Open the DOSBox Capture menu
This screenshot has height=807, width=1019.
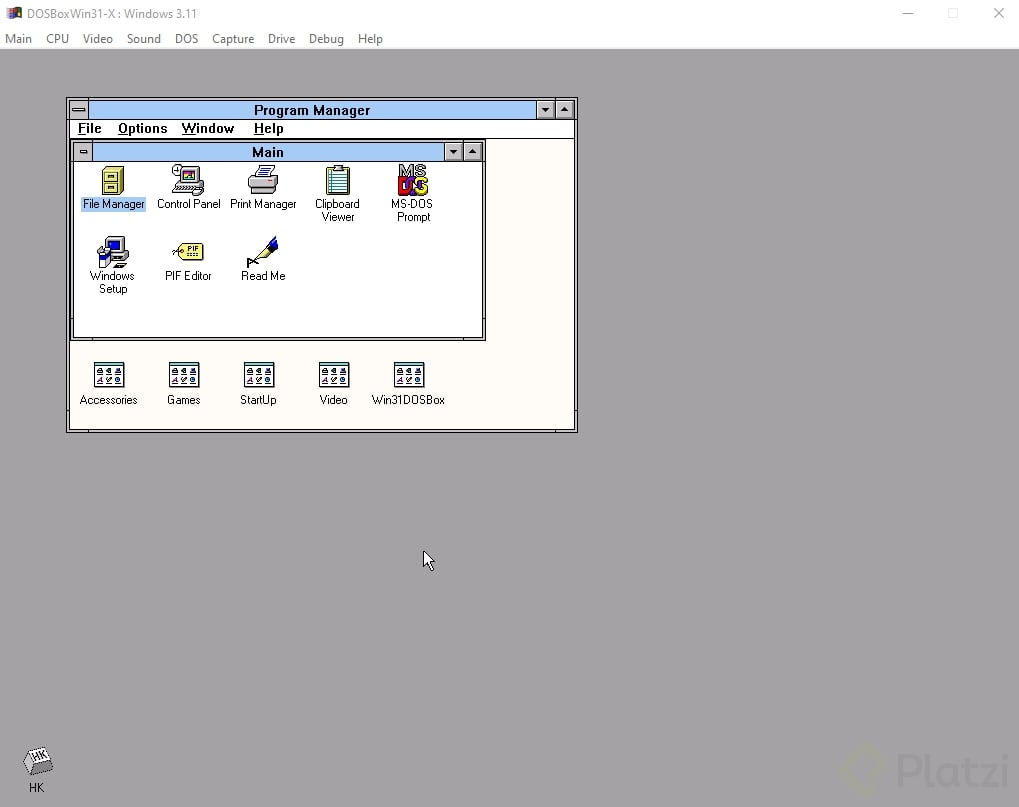[233, 39]
